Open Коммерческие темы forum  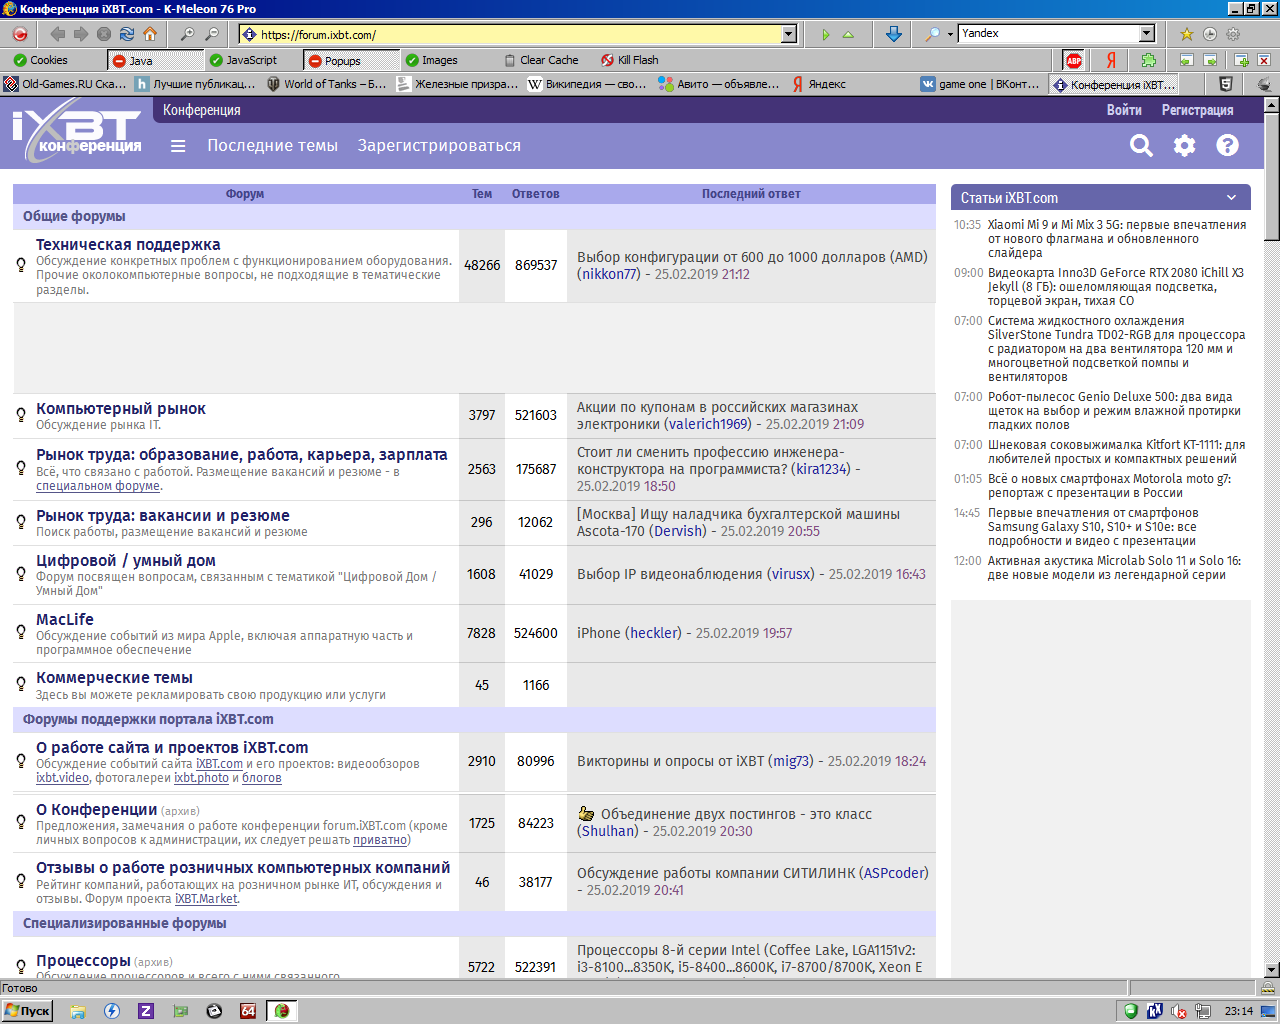[114, 678]
